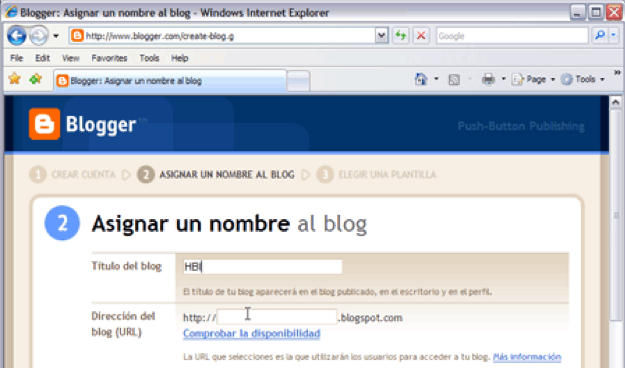
Task: Click the browser Back arrow button
Action: [17, 36]
